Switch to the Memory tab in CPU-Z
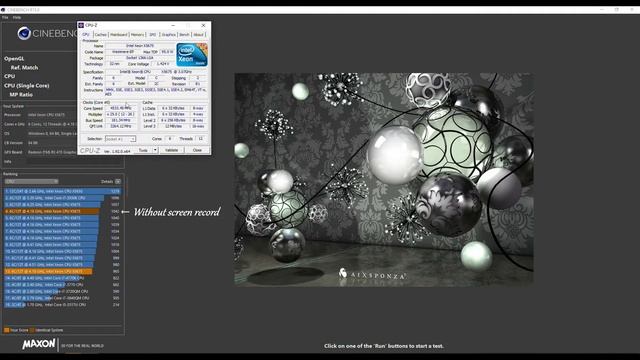The width and height of the screenshot is (640, 360). tap(138, 35)
